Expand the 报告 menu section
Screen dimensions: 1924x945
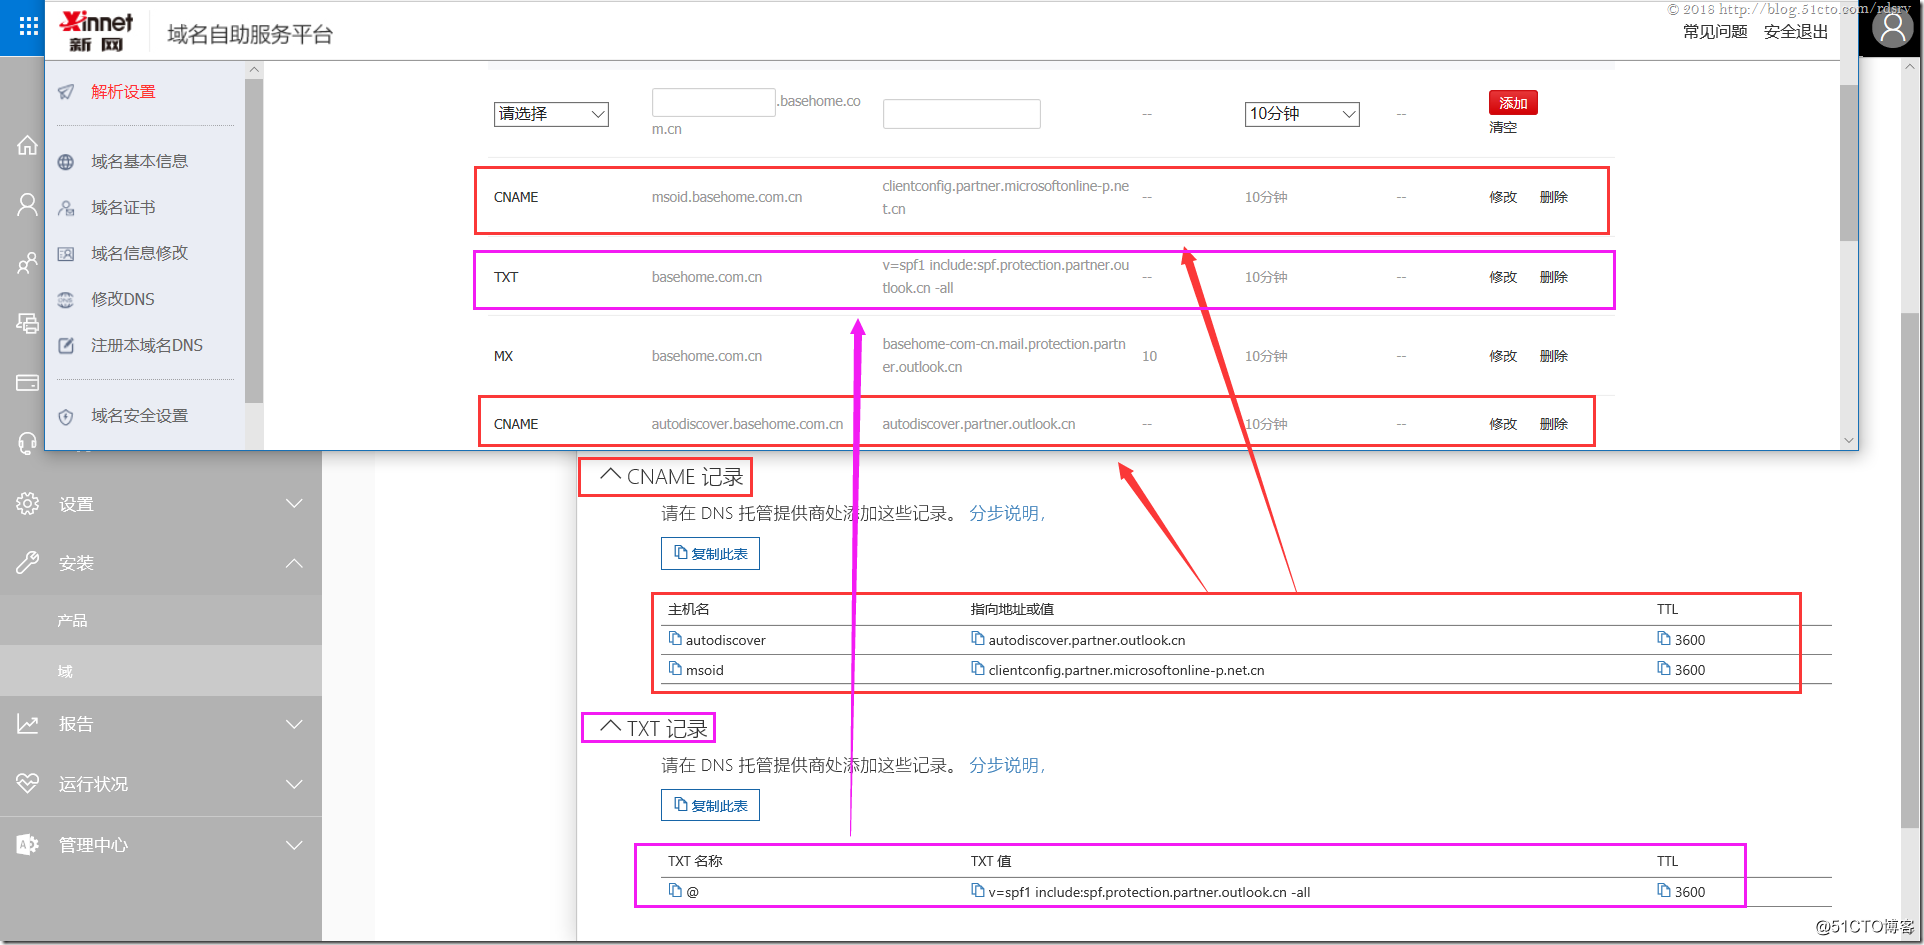[294, 724]
